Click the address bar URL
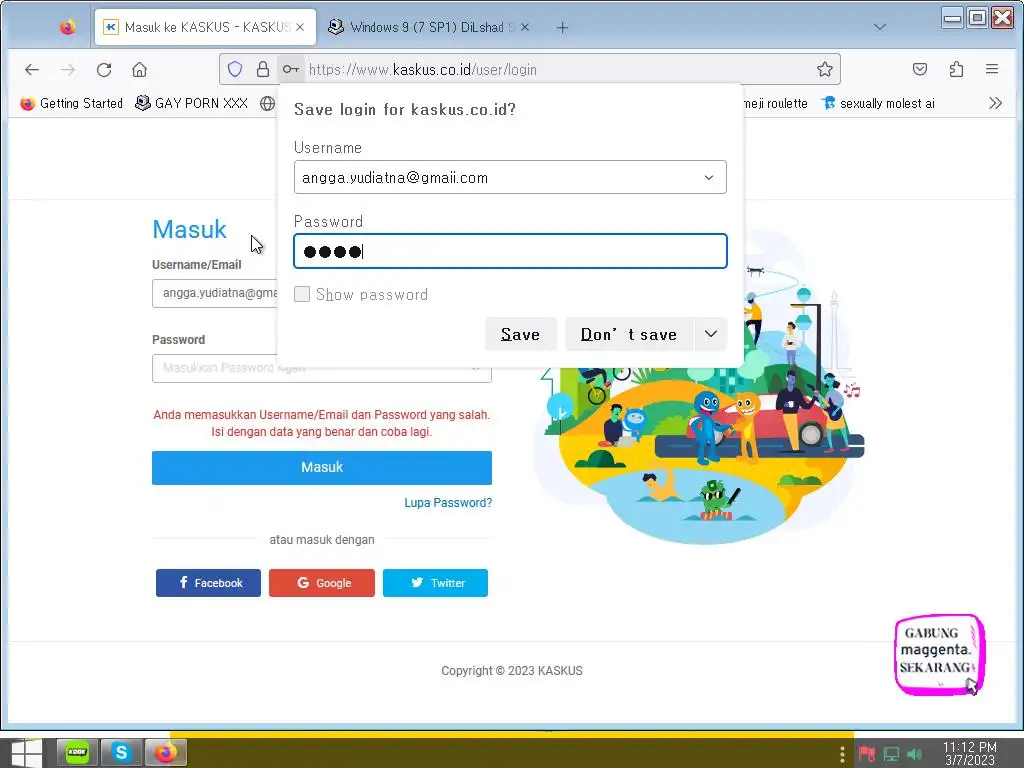Viewport: 1024px width, 768px height. pyautogui.click(x=423, y=69)
